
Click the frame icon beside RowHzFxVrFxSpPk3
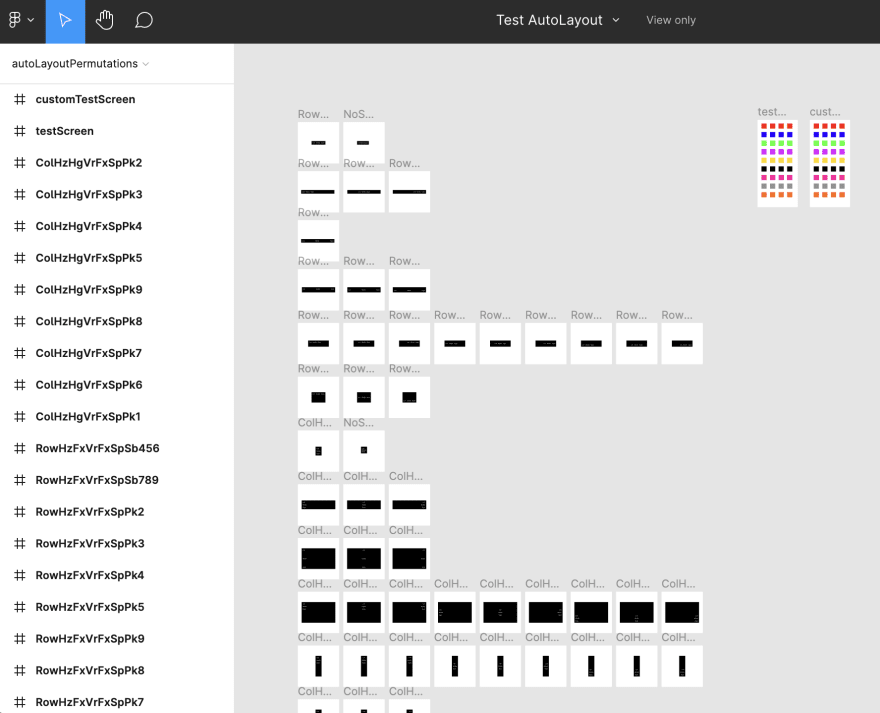[x=20, y=543]
